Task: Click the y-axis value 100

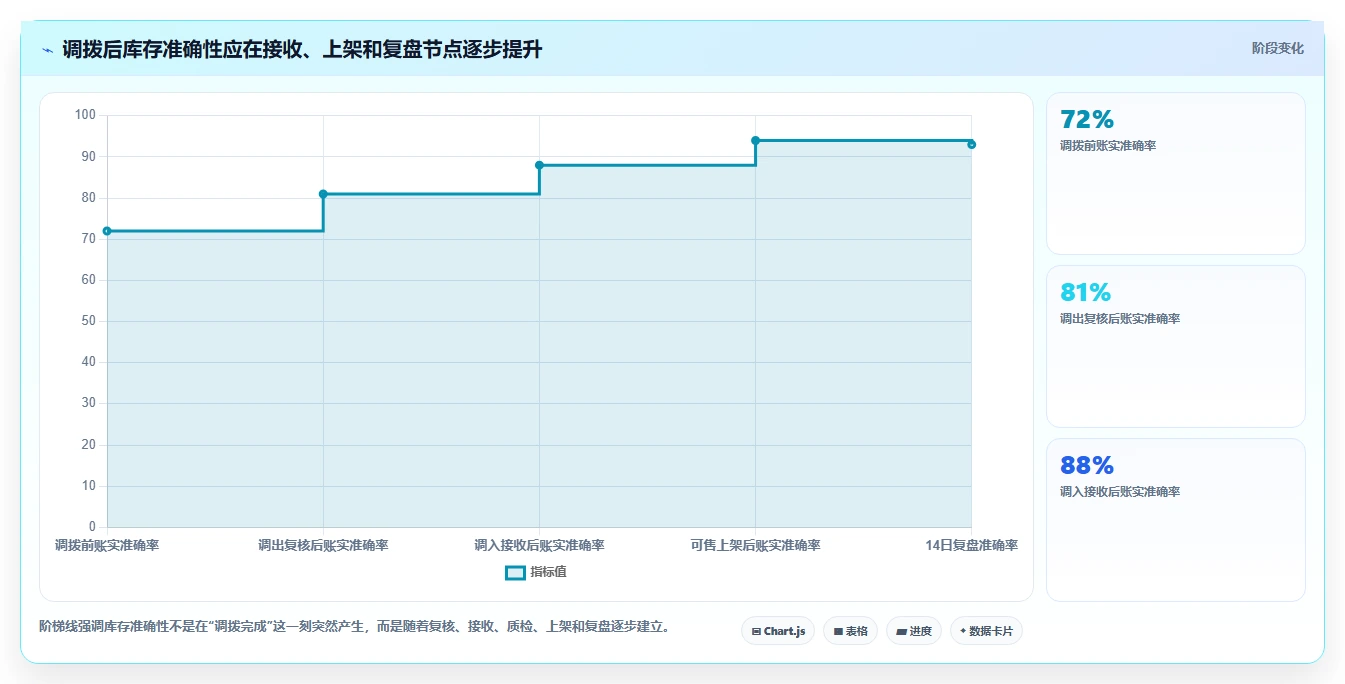Action: tap(85, 115)
